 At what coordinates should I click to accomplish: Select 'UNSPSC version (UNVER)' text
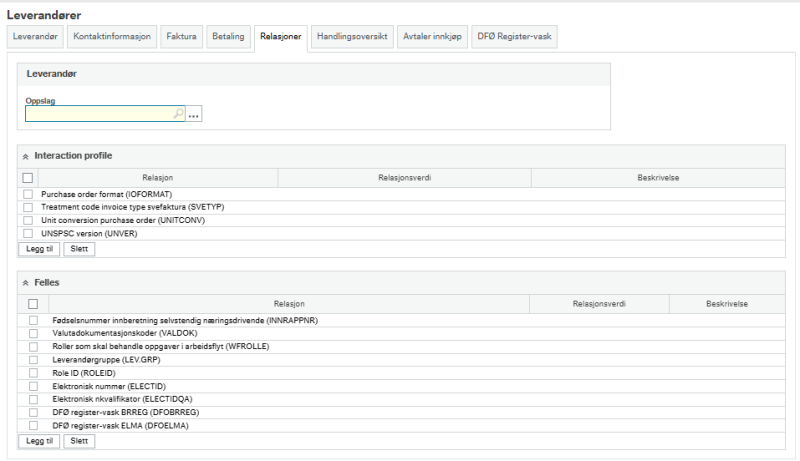click(x=89, y=234)
